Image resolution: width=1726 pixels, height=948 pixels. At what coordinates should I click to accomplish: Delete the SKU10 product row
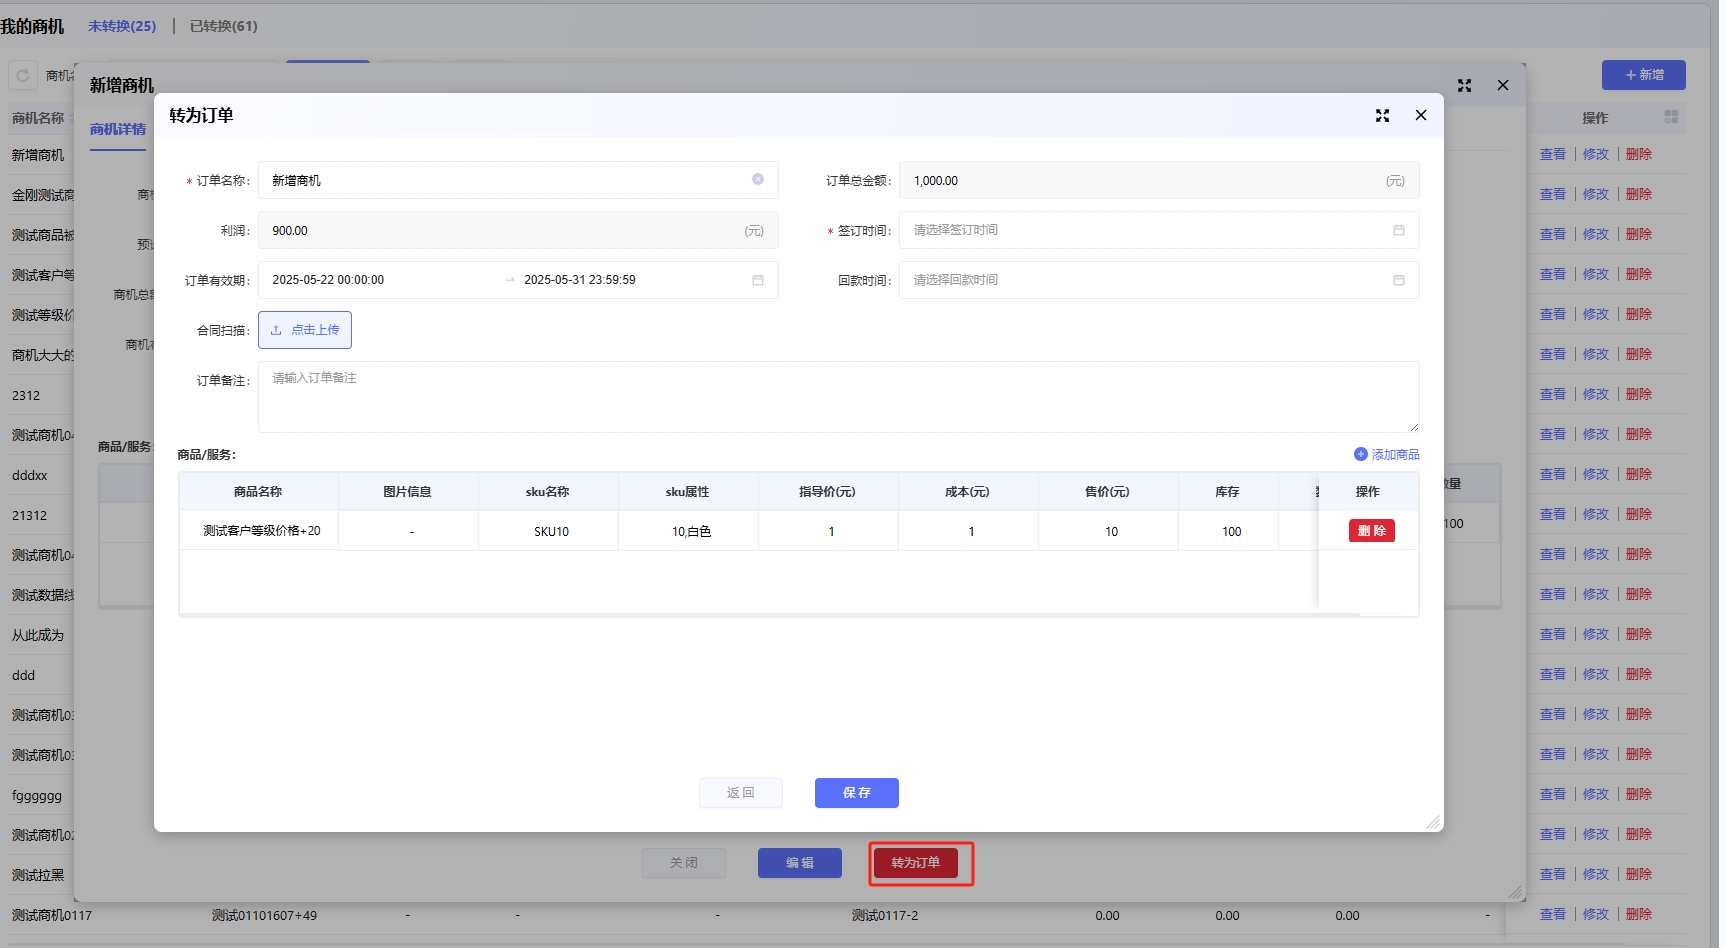tap(1371, 531)
